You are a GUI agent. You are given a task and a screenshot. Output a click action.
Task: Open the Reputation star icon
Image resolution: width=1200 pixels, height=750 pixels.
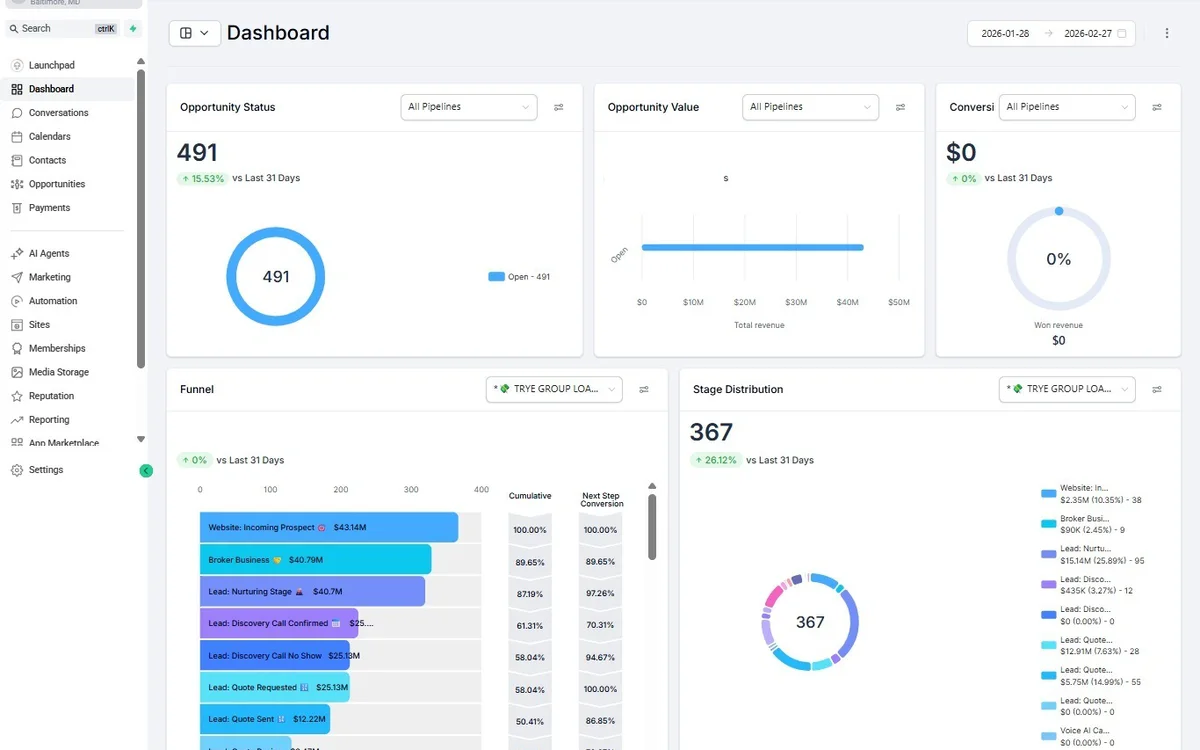pyautogui.click(x=17, y=396)
